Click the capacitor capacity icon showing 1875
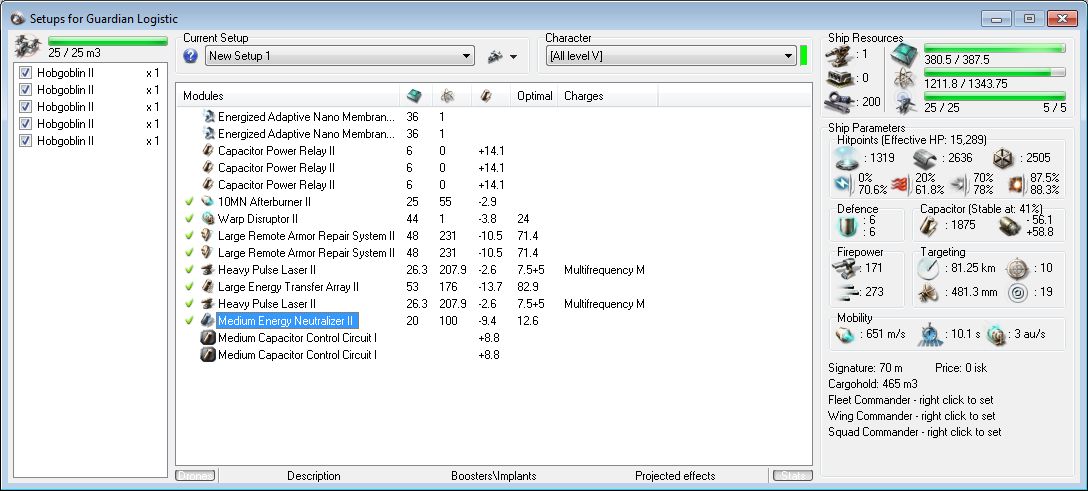The width and height of the screenshot is (1088, 491). click(x=930, y=225)
